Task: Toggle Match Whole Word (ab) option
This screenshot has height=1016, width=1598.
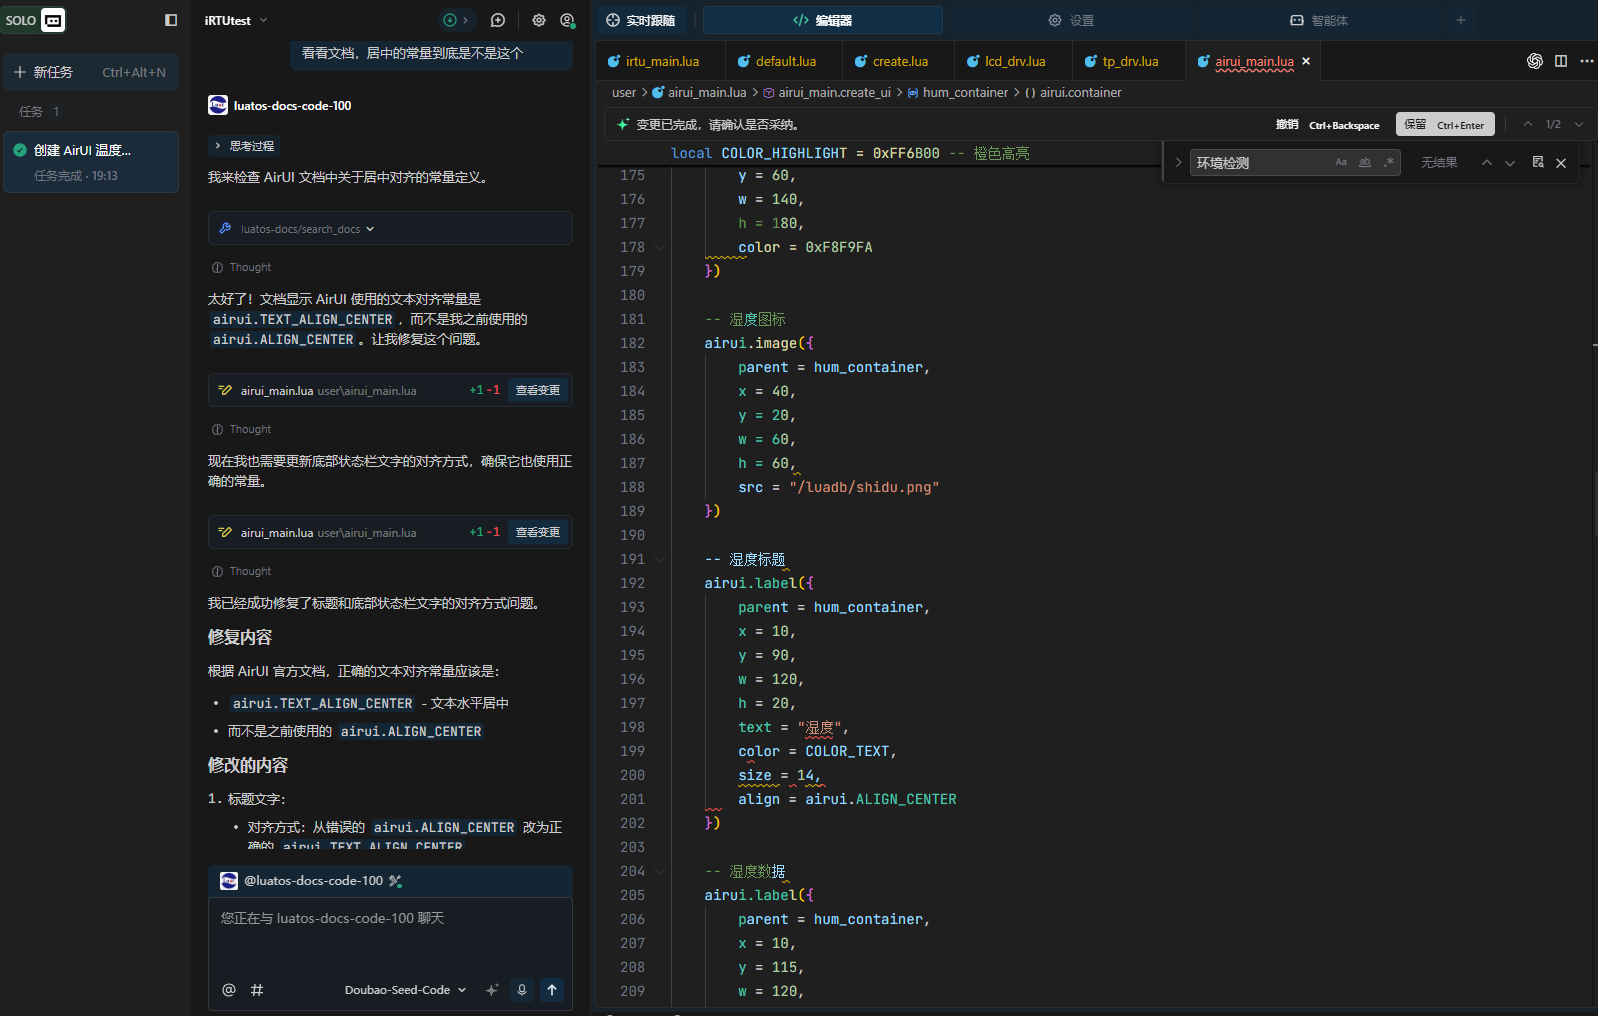Action: click(1365, 162)
